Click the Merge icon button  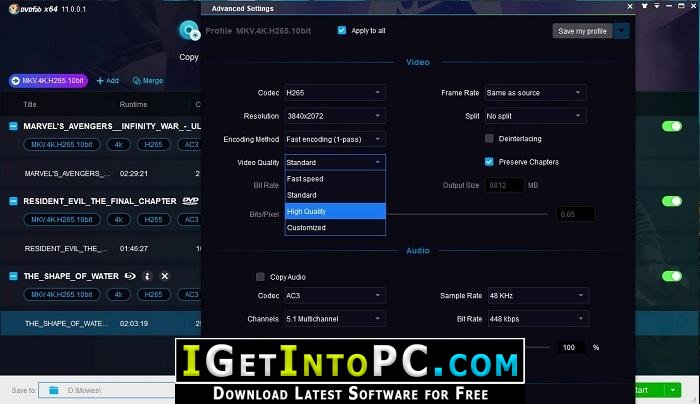[x=137, y=81]
